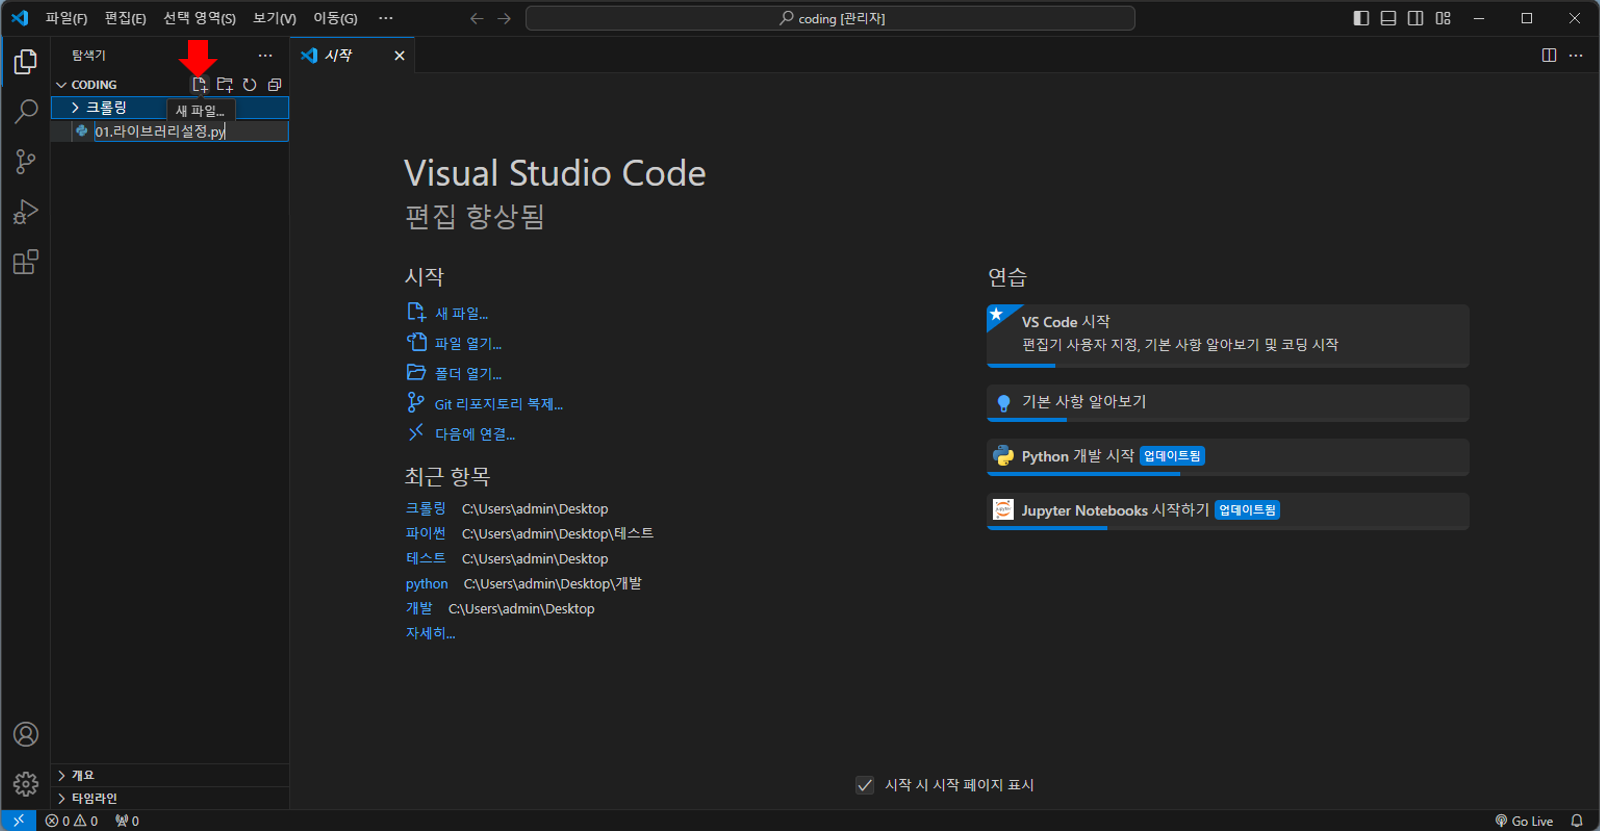Open the 보기(V) menu

point(274,19)
